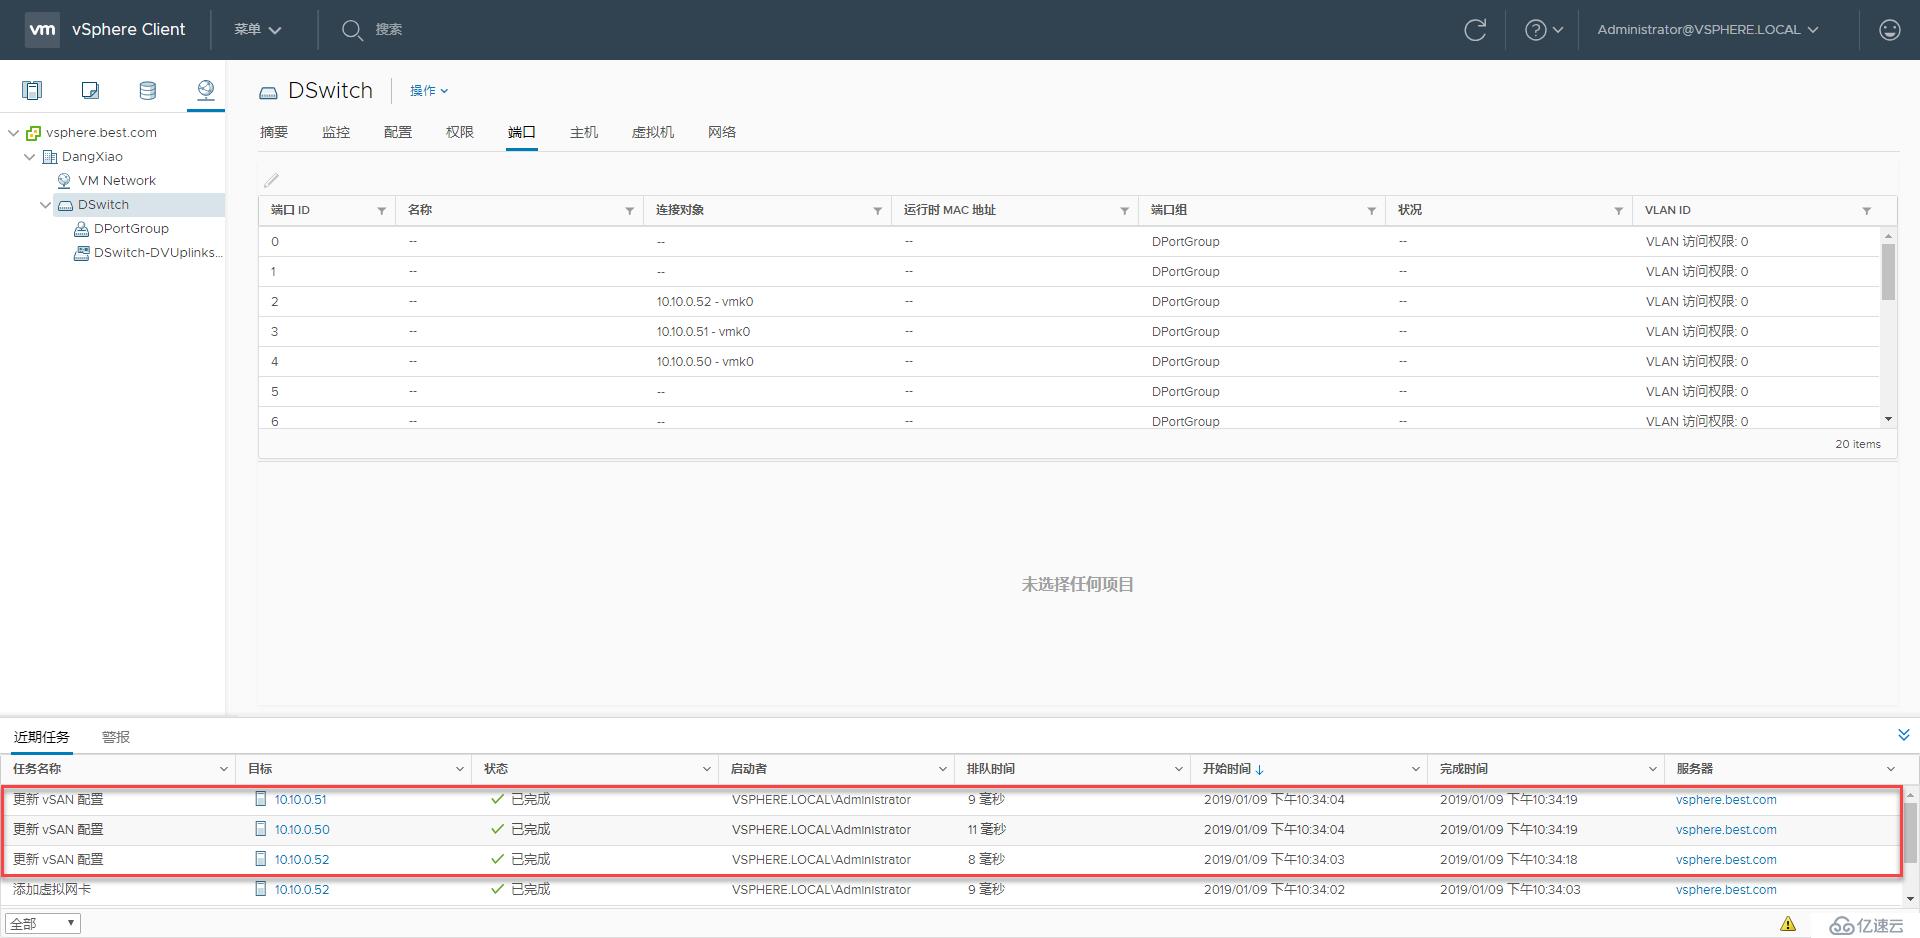The image size is (1920, 938).
Task: Switch to the 权限 tab
Action: pyautogui.click(x=460, y=132)
